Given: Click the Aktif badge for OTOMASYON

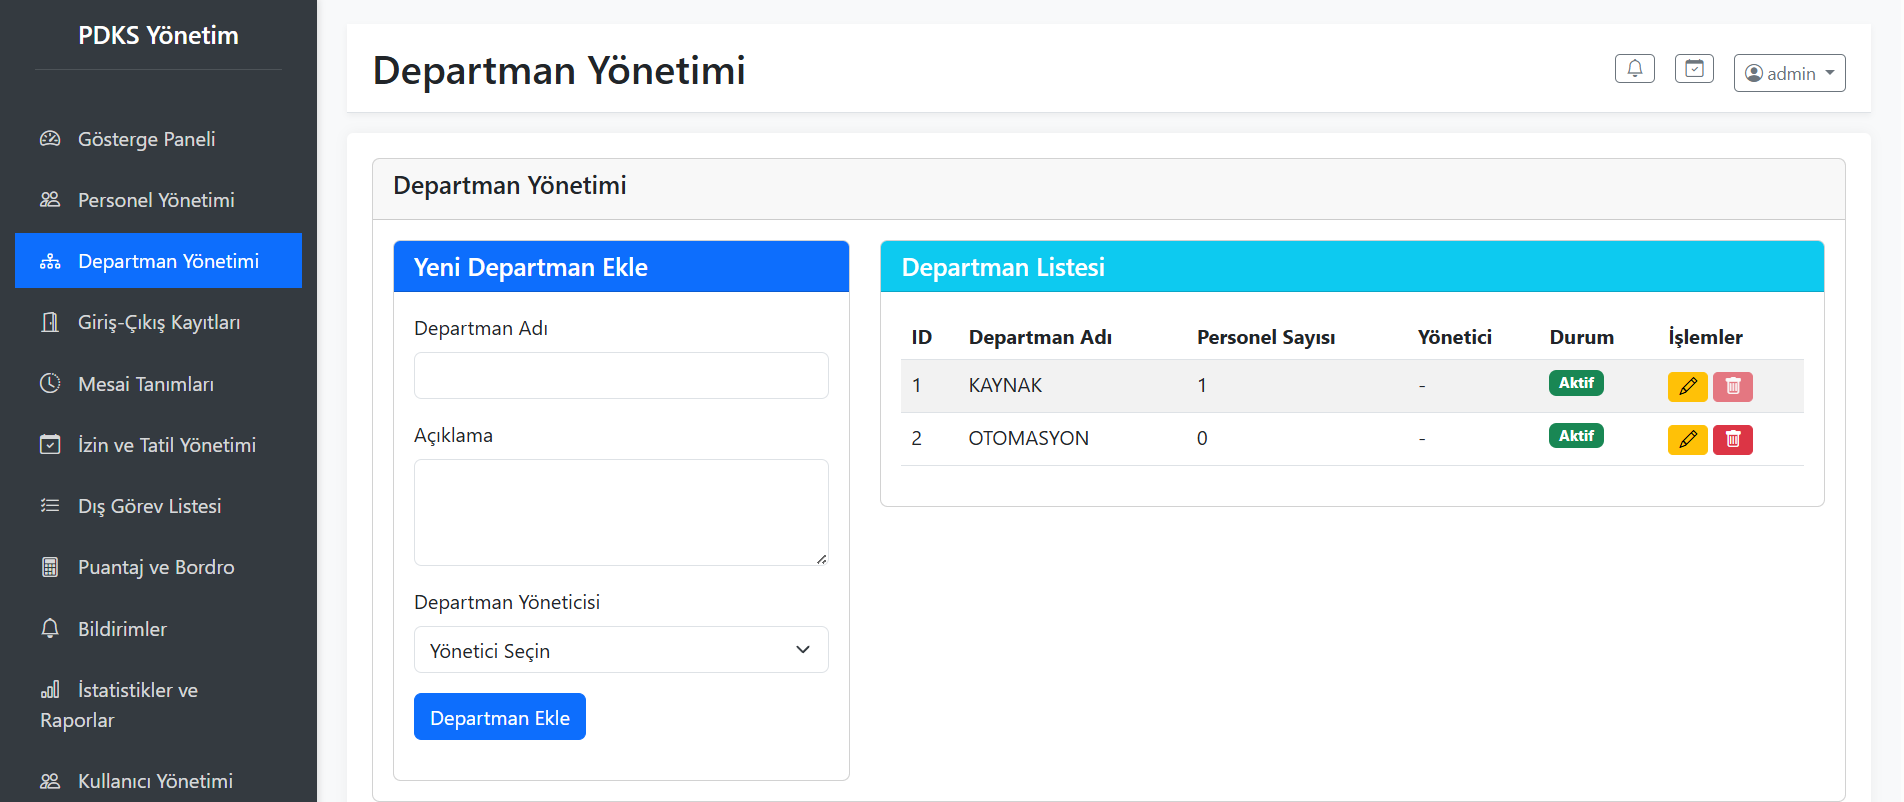Looking at the screenshot, I should (x=1575, y=436).
